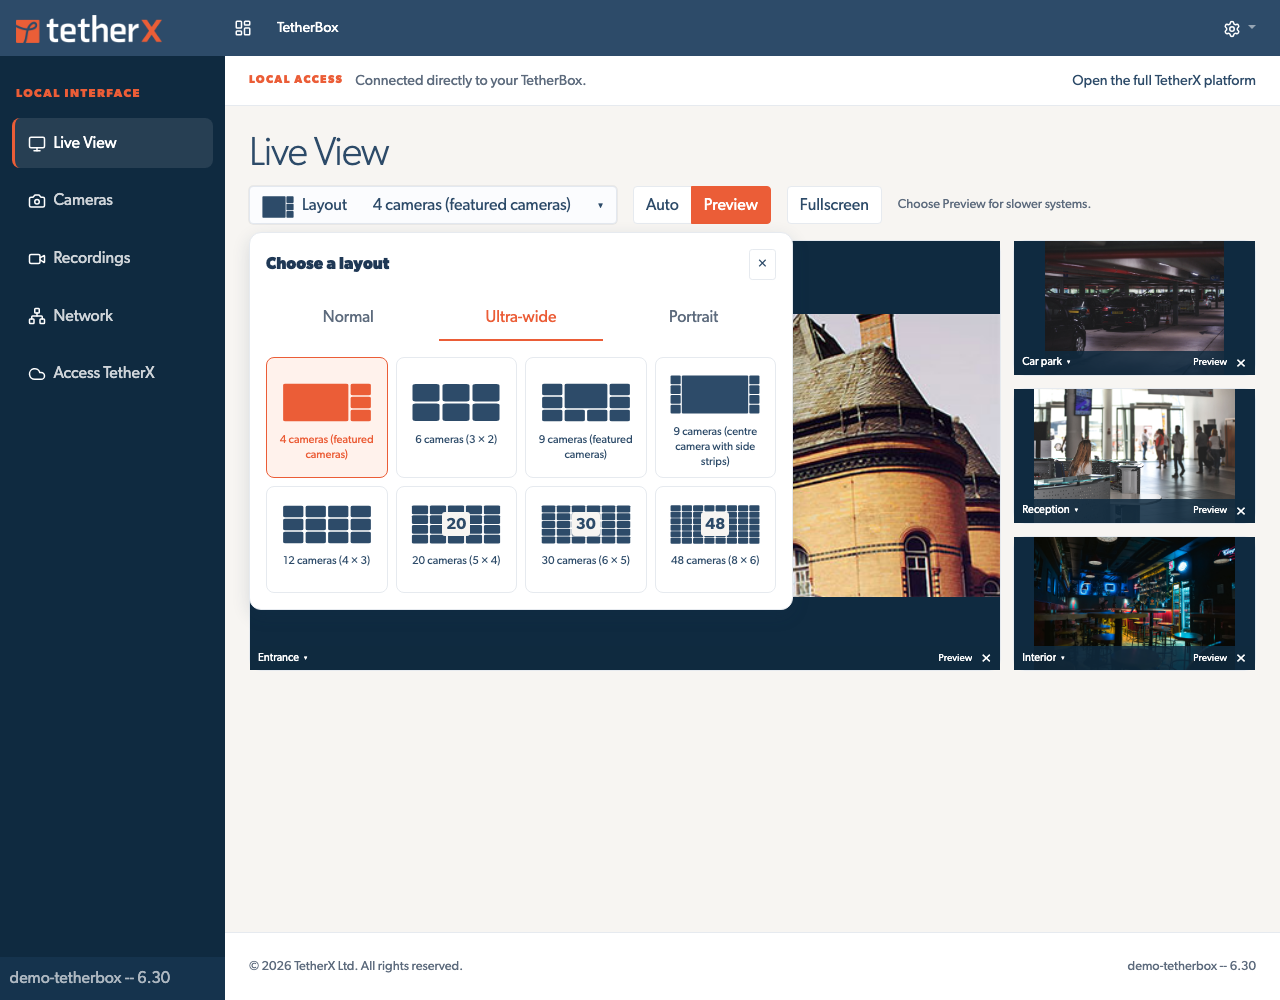Click the TetherX logo
1280x1000 pixels.
[x=88, y=30]
